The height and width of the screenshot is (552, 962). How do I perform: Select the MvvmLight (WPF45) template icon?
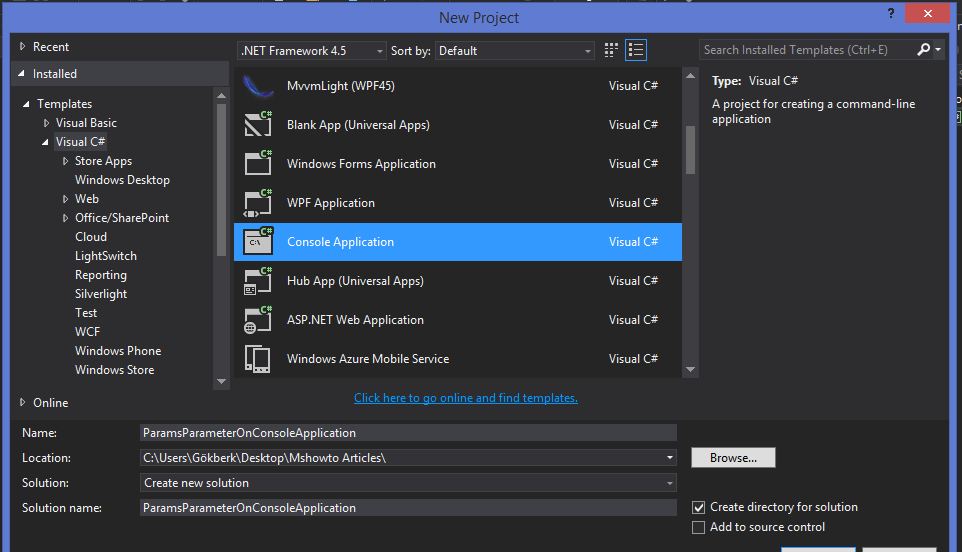click(x=258, y=86)
